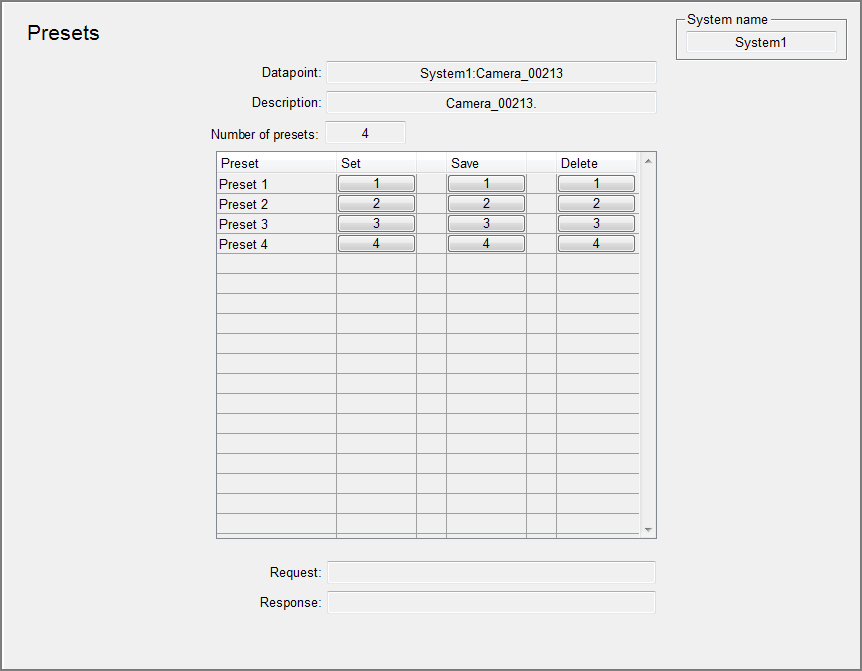Screen dimensions: 862x671
Task: Click Set button 3 for Preset 3
Action: tap(376, 224)
